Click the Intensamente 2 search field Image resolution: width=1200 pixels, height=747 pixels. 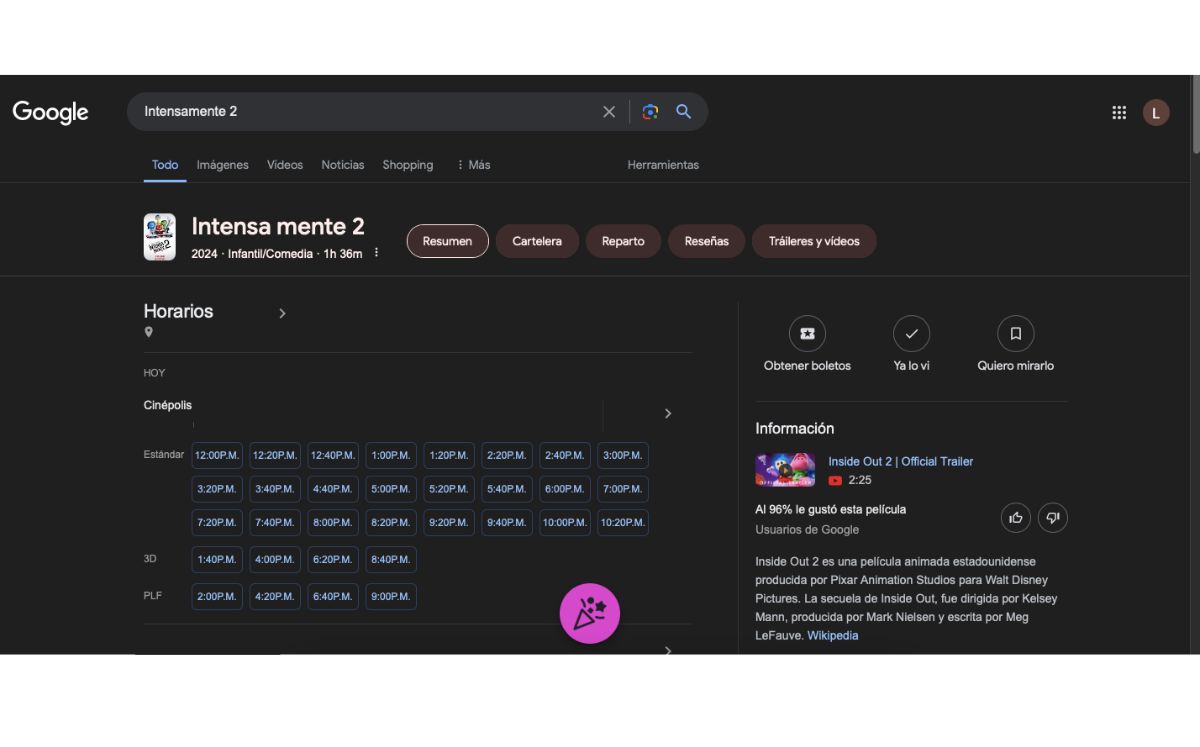(x=360, y=112)
